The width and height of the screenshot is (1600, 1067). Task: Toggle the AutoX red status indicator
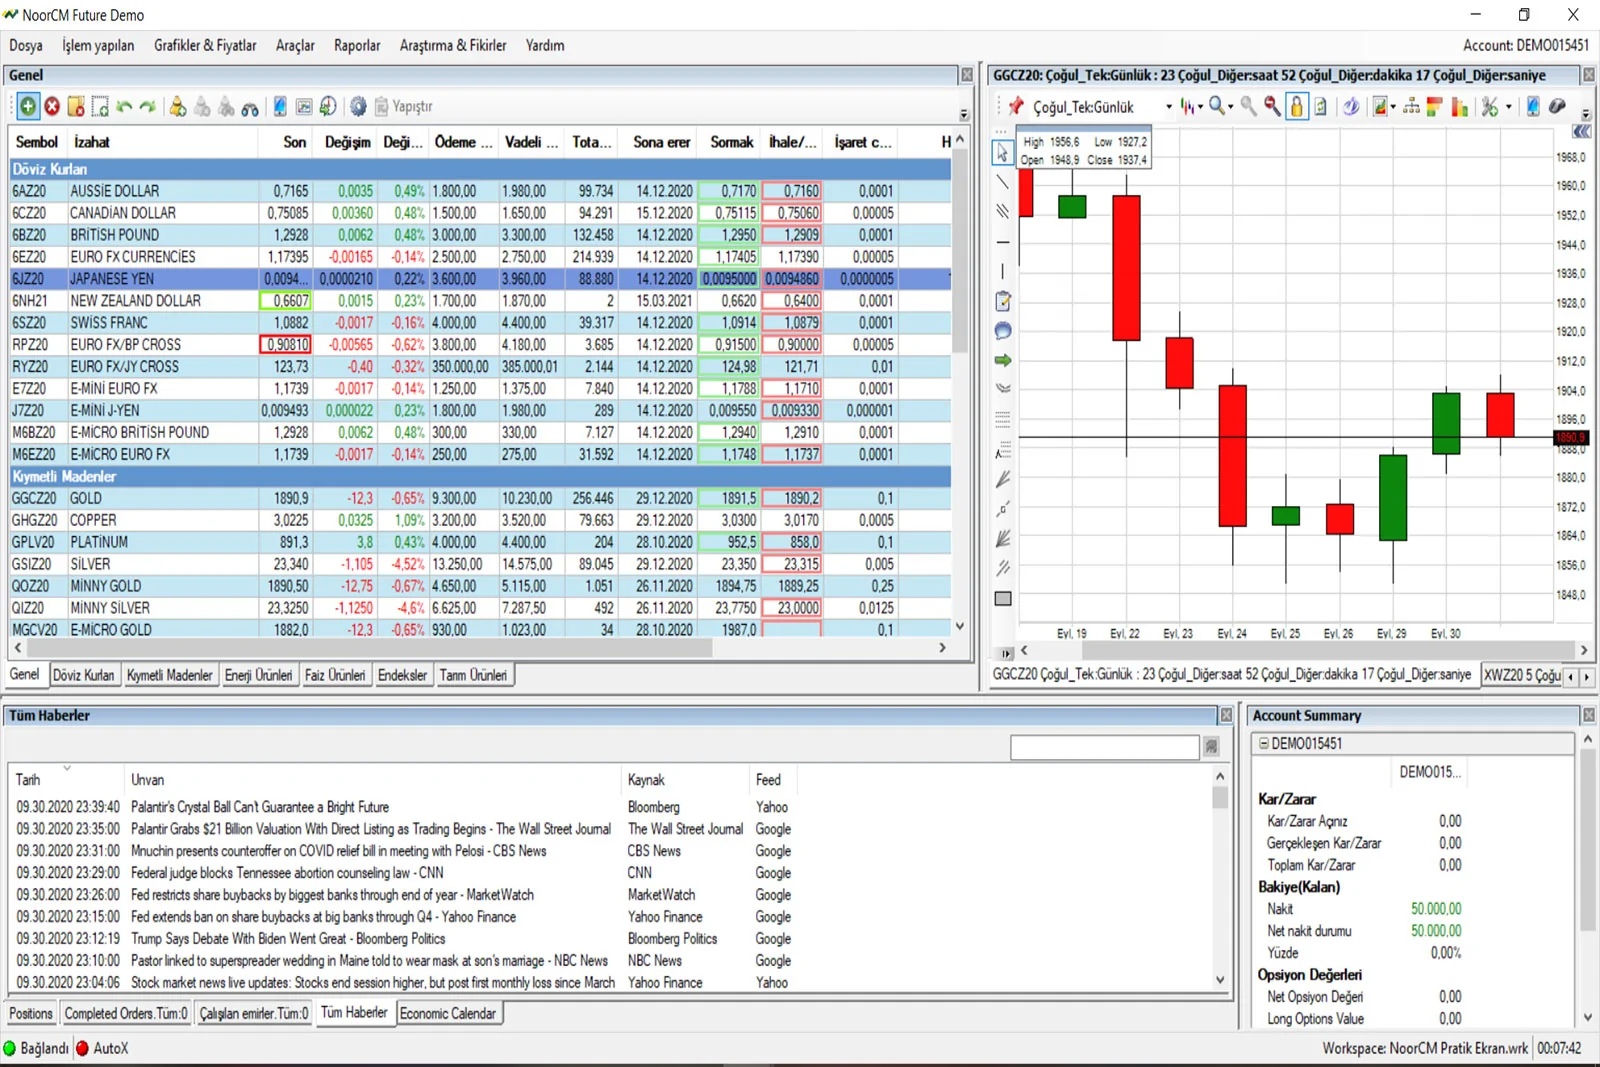click(x=83, y=1048)
